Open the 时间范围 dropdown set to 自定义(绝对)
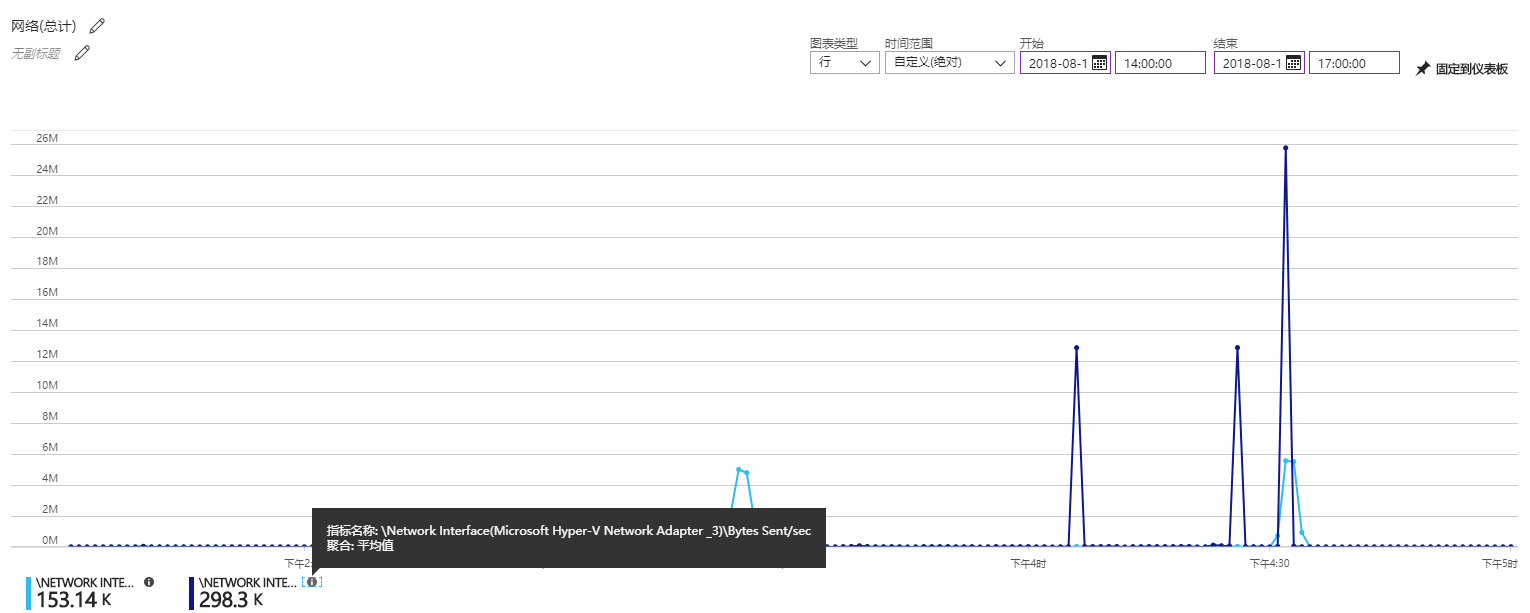Viewport: 1530px width, 613px height. [x=949, y=63]
